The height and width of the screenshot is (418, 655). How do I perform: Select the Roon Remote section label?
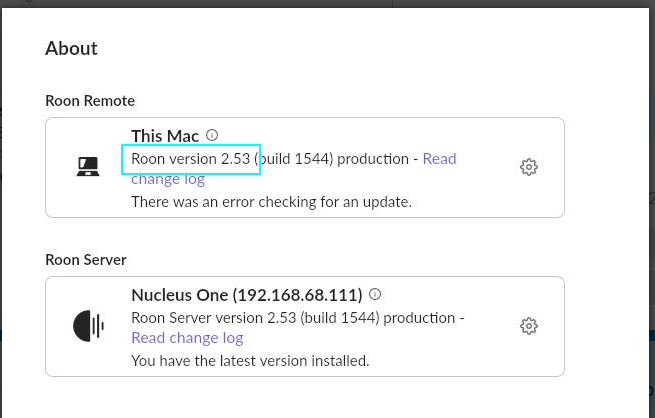pyautogui.click(x=90, y=101)
